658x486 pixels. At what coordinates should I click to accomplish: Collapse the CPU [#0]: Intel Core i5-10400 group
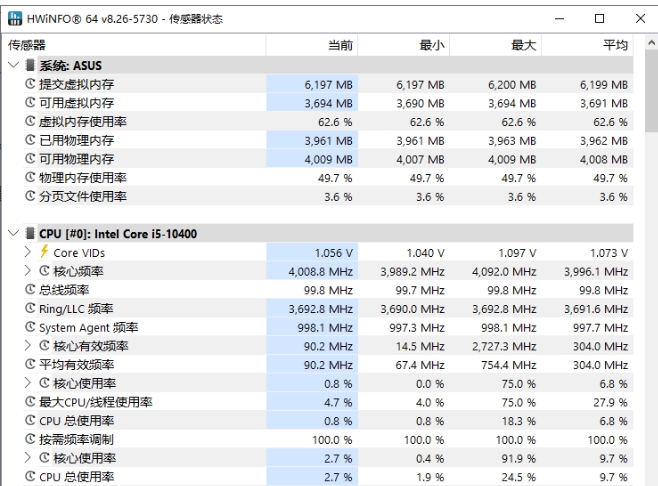(13, 233)
